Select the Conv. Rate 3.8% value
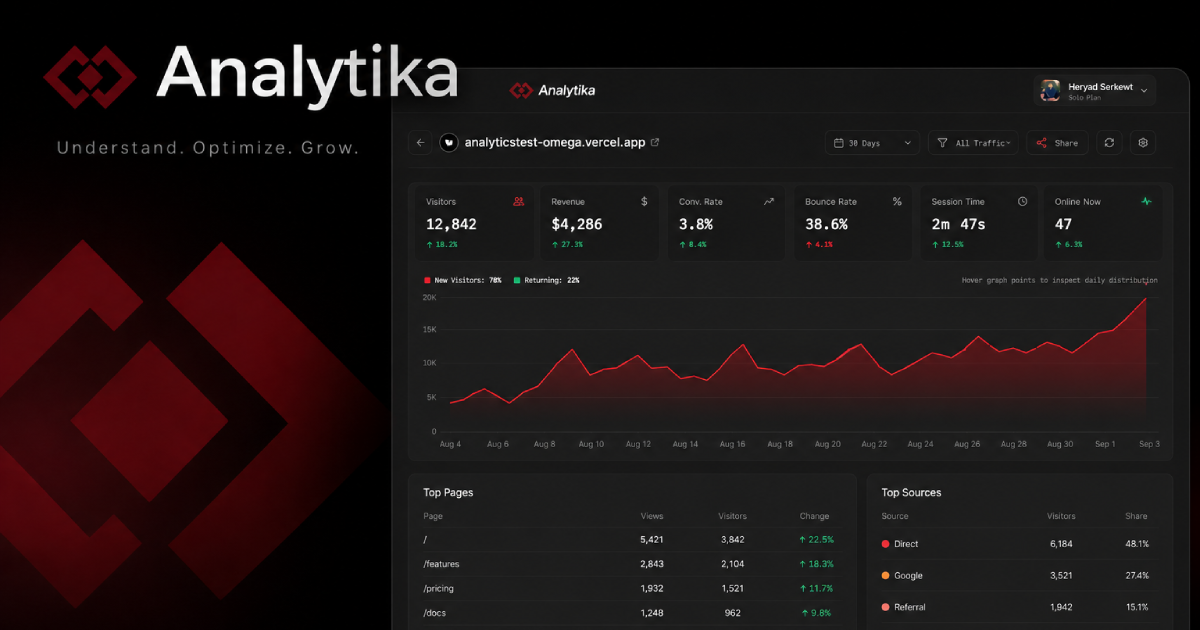The width and height of the screenshot is (1200, 630). point(696,224)
